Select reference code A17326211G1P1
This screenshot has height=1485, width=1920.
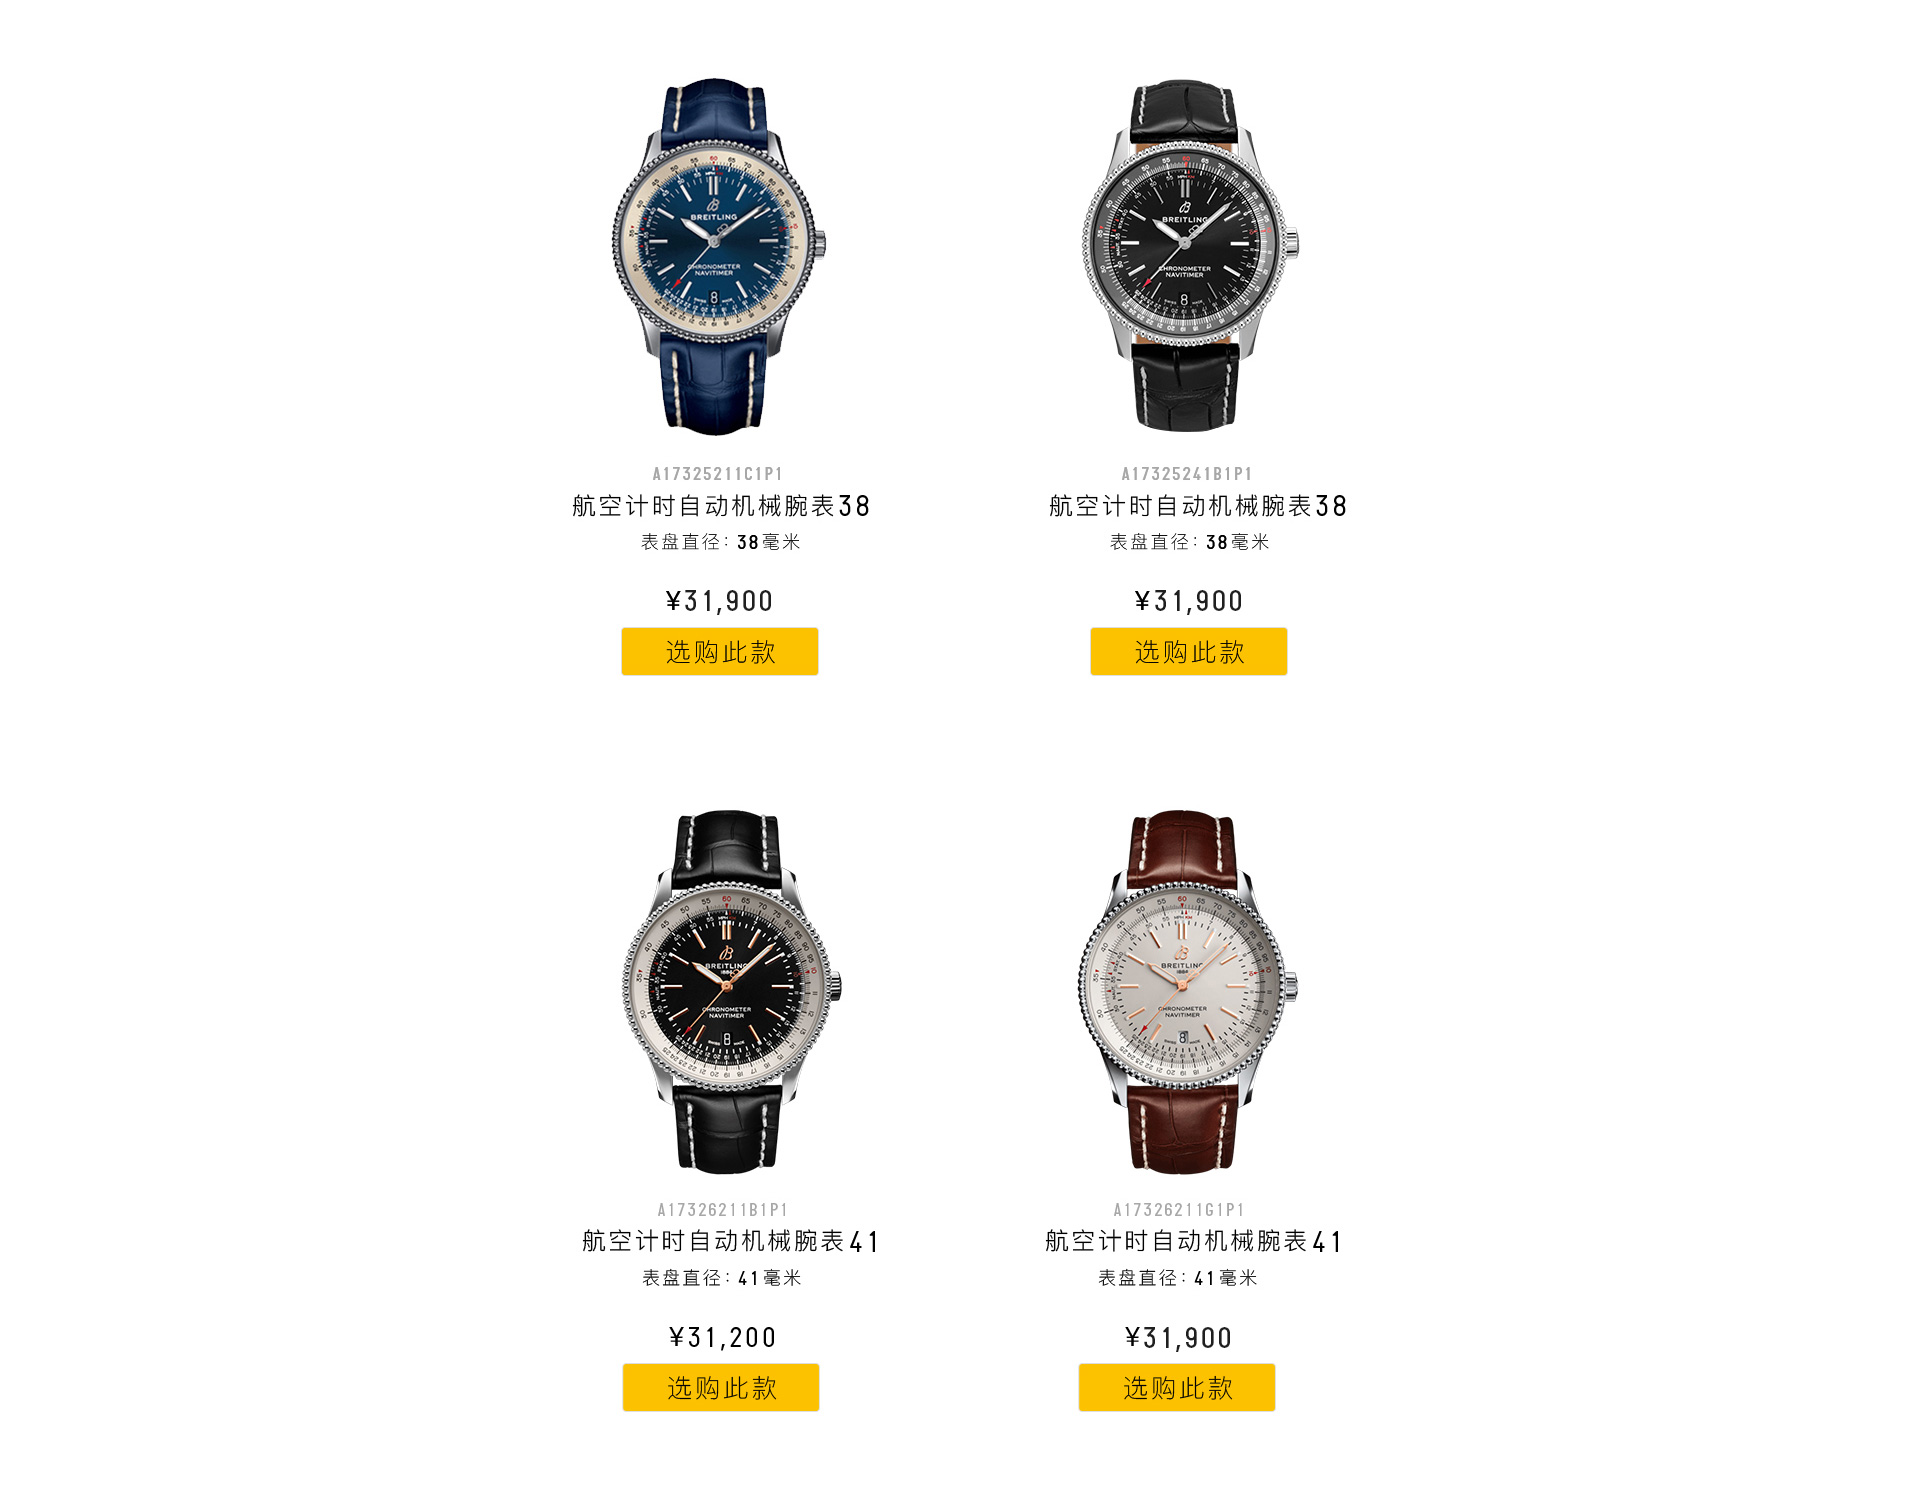click(x=1179, y=1210)
